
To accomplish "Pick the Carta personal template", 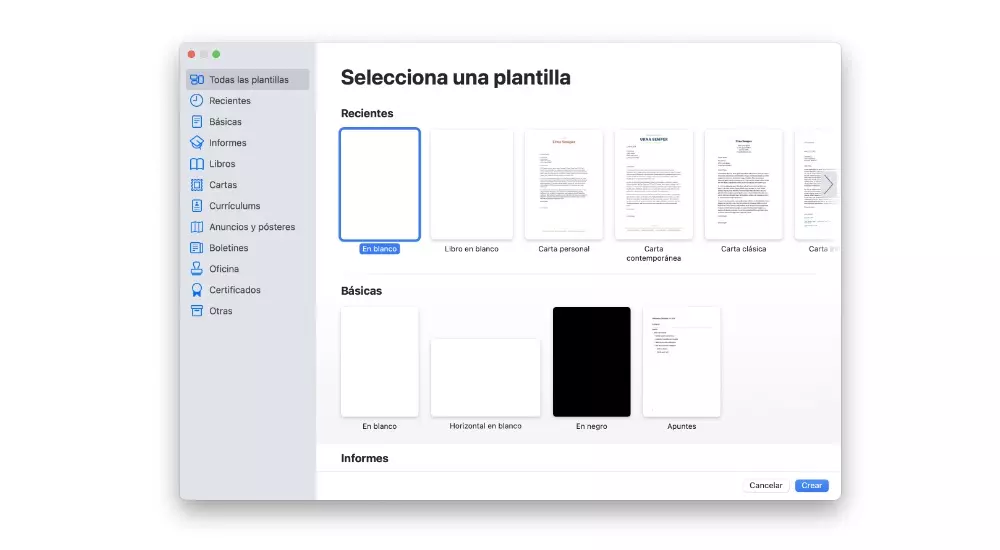I will click(x=563, y=185).
